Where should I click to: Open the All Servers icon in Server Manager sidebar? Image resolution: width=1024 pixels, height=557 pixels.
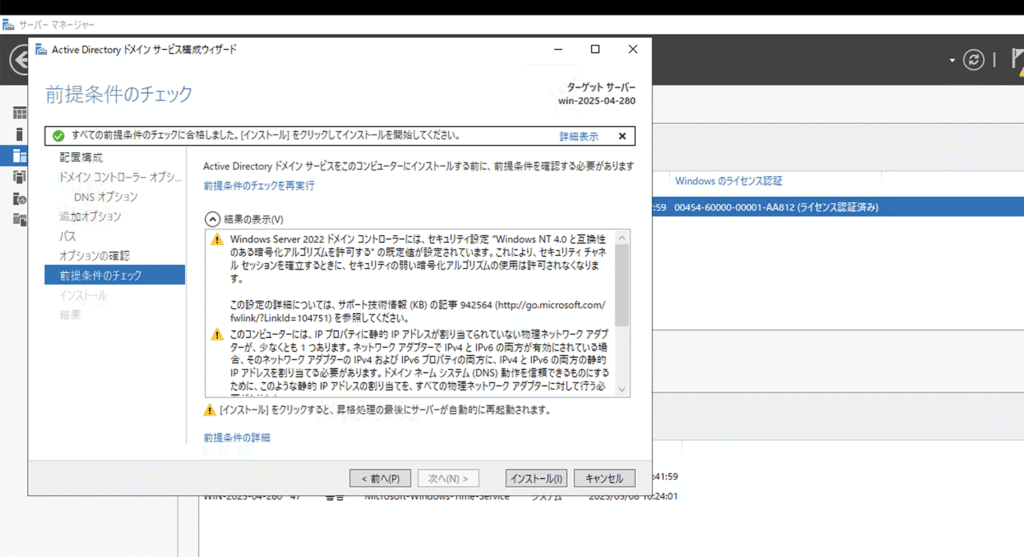click(x=20, y=156)
